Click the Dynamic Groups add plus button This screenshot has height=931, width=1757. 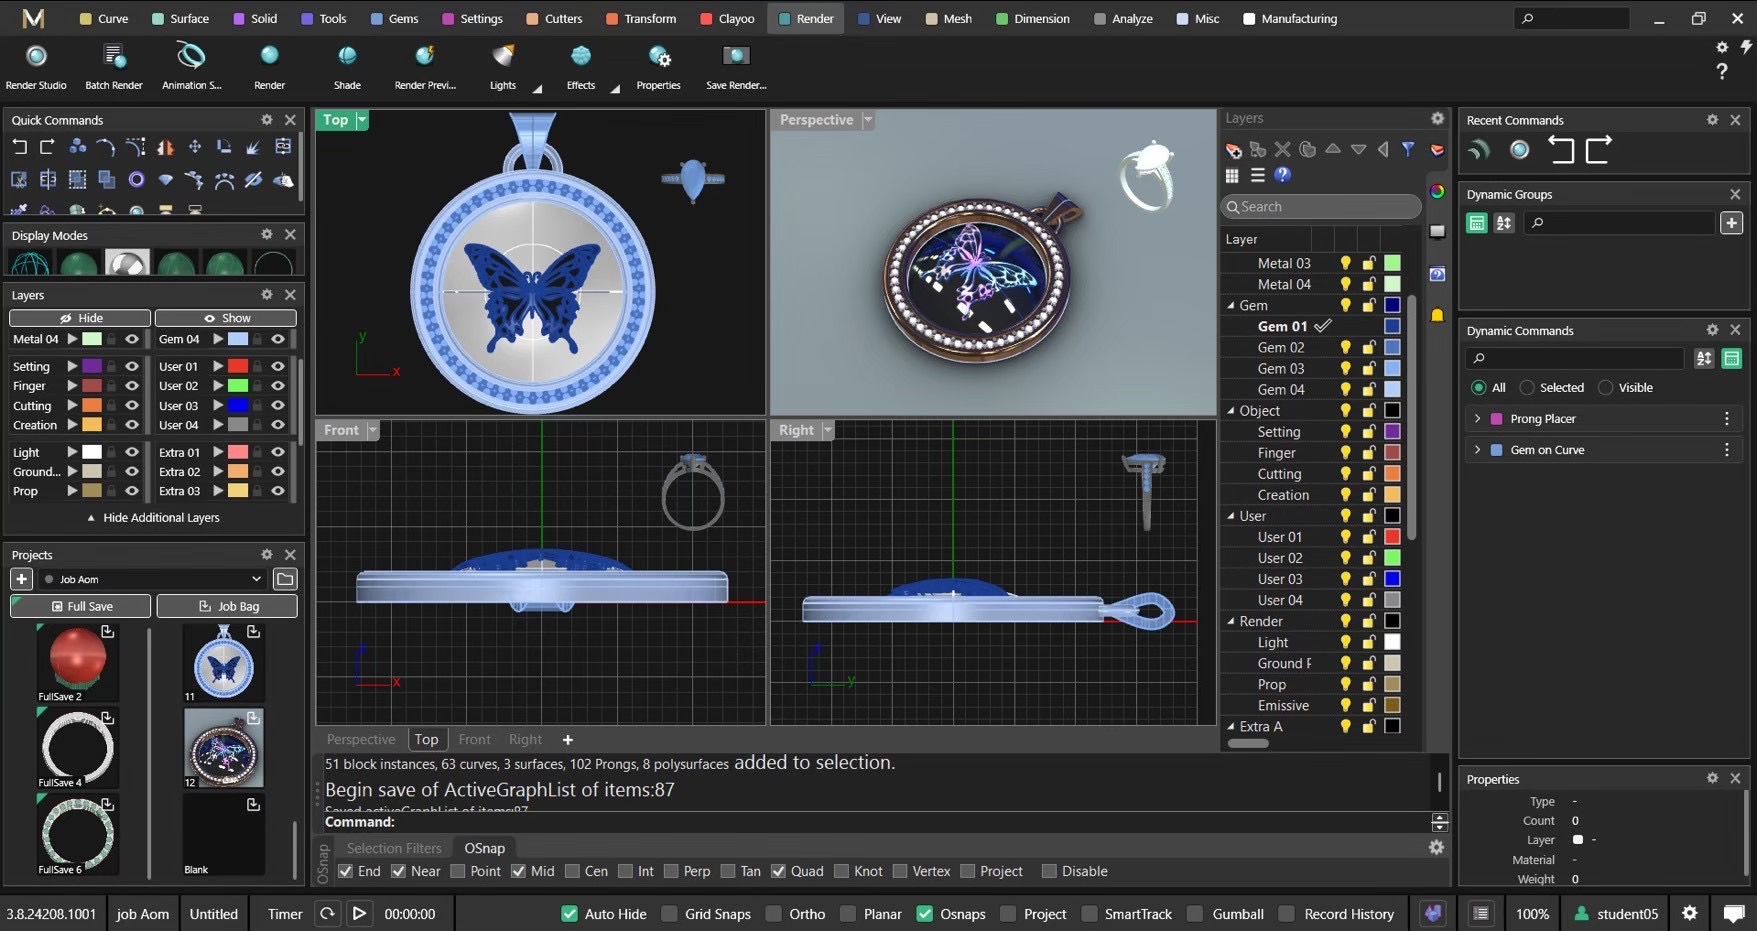tap(1732, 223)
